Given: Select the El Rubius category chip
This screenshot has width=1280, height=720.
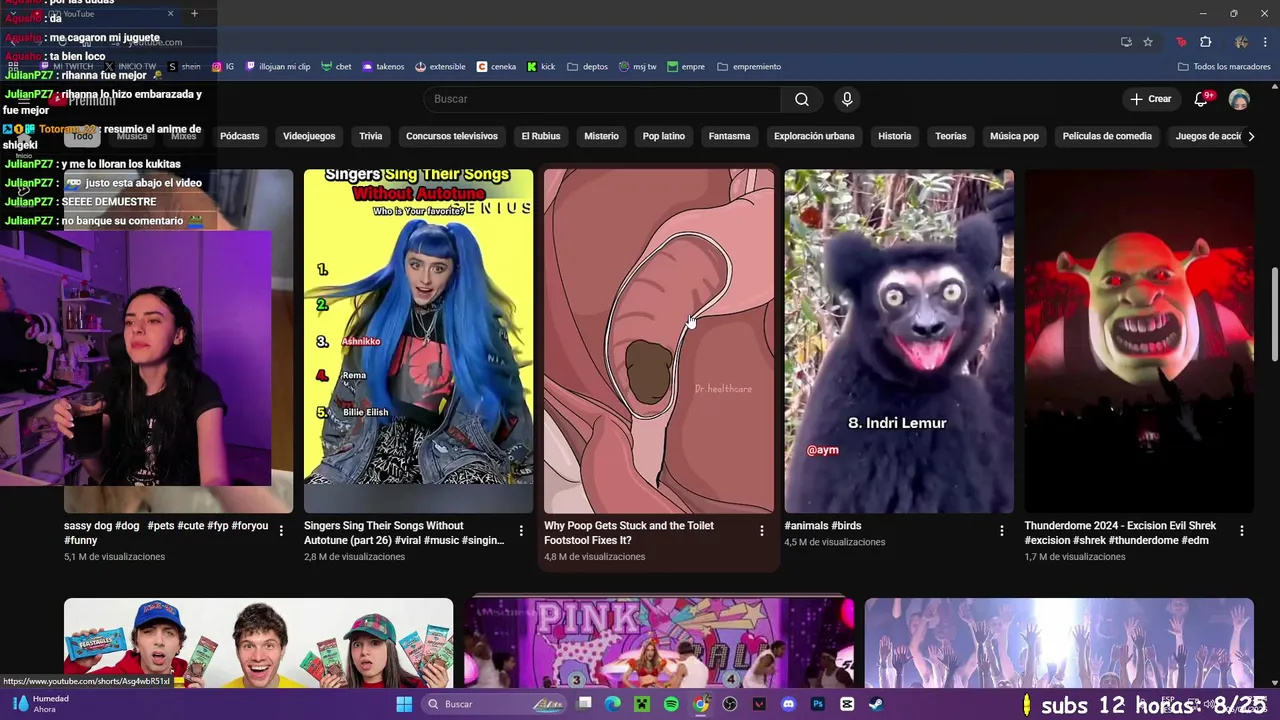Looking at the screenshot, I should pos(541,136).
